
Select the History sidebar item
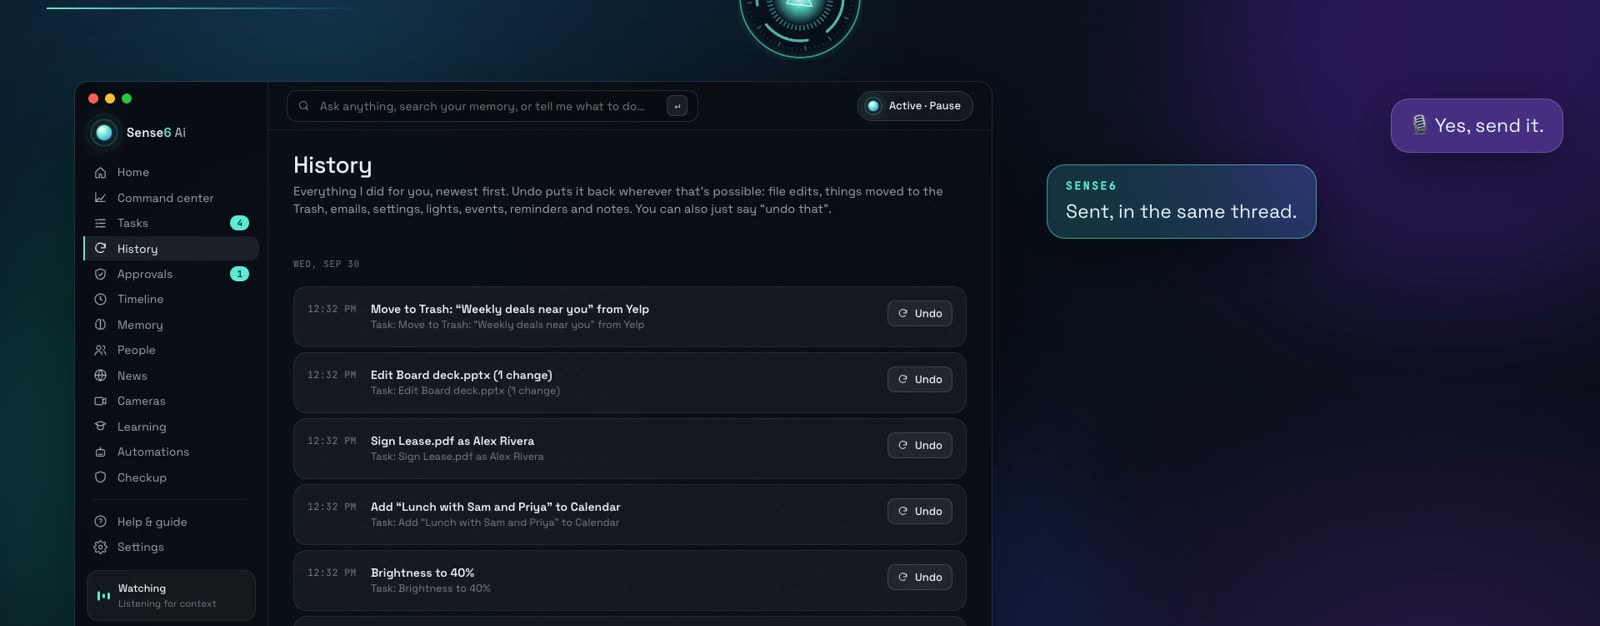point(171,249)
